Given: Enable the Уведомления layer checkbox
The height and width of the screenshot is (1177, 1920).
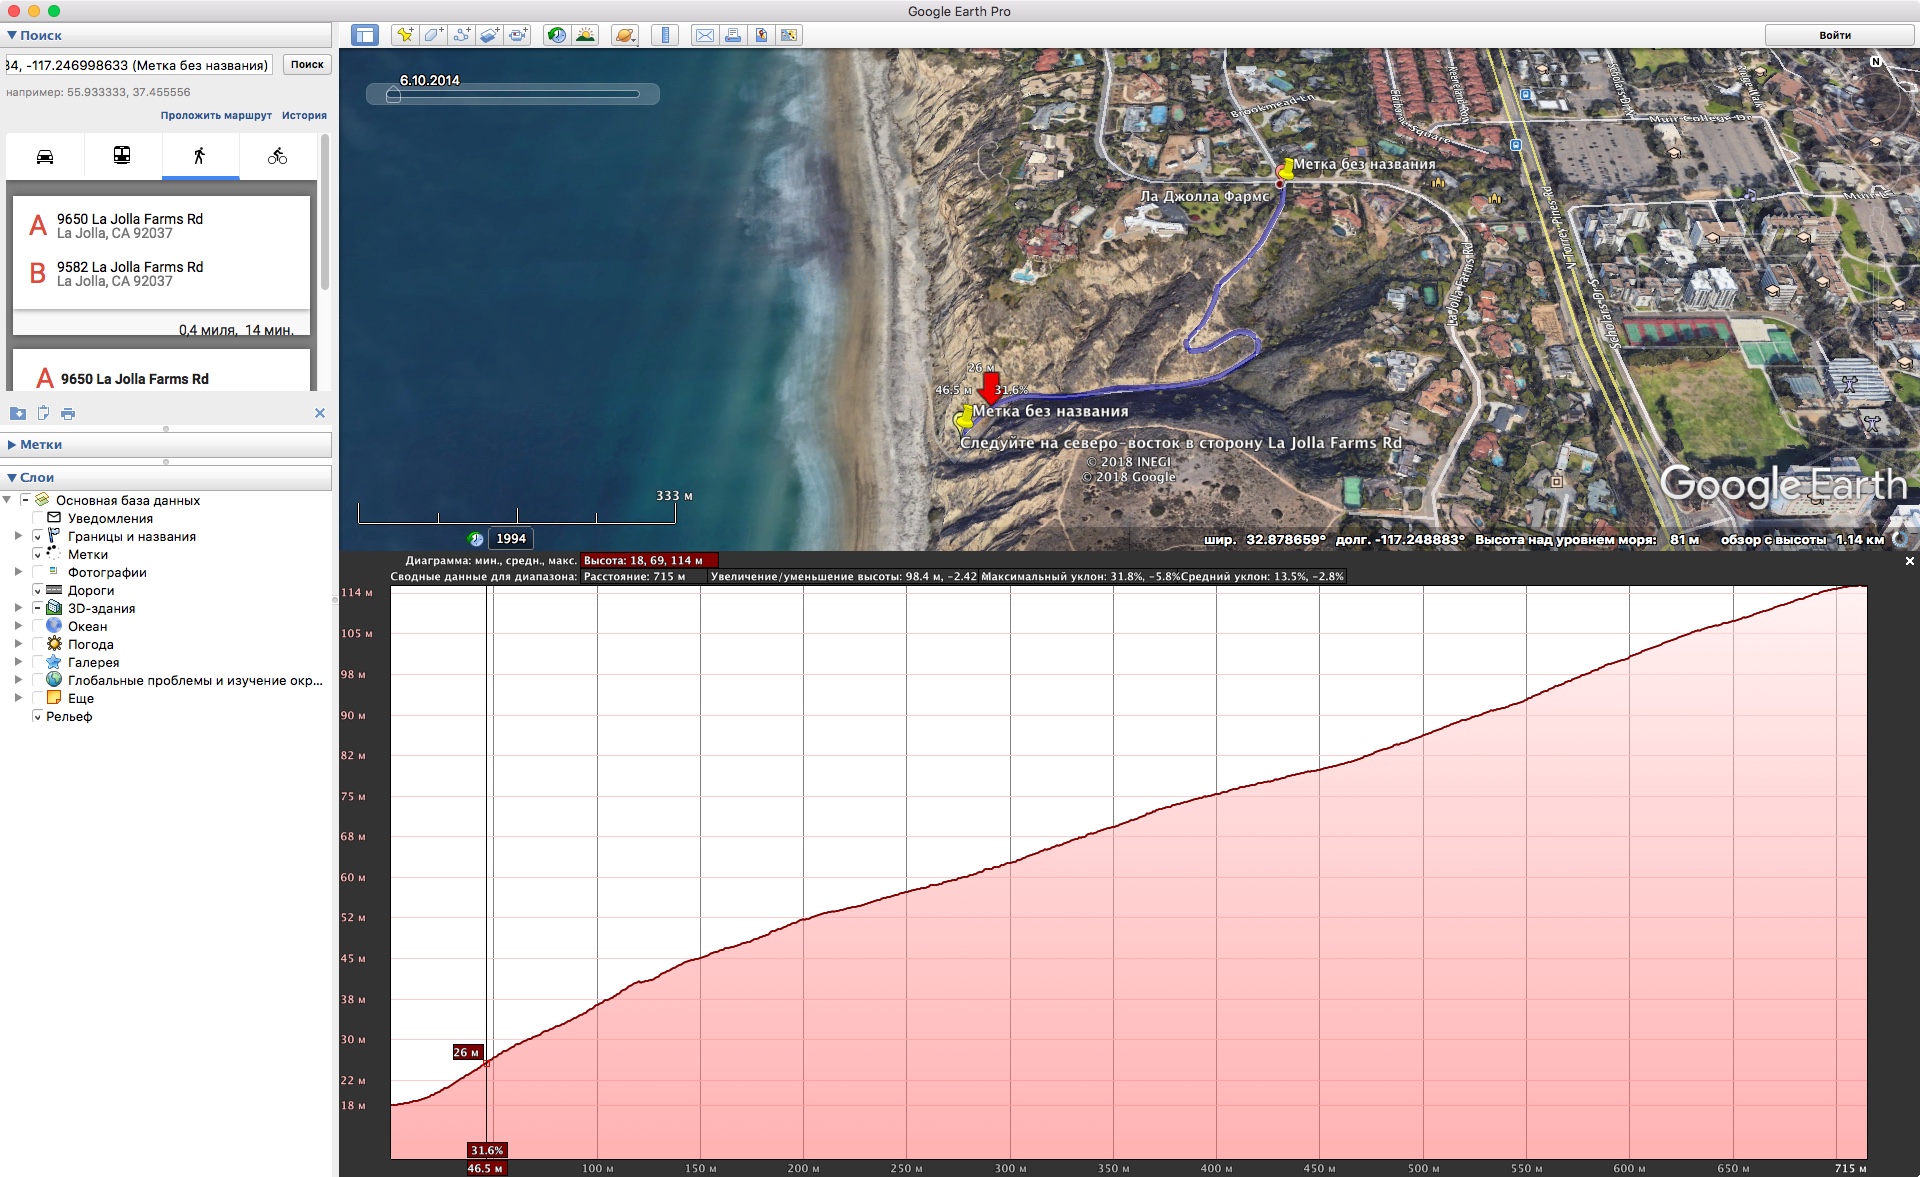Looking at the screenshot, I should coord(38,518).
